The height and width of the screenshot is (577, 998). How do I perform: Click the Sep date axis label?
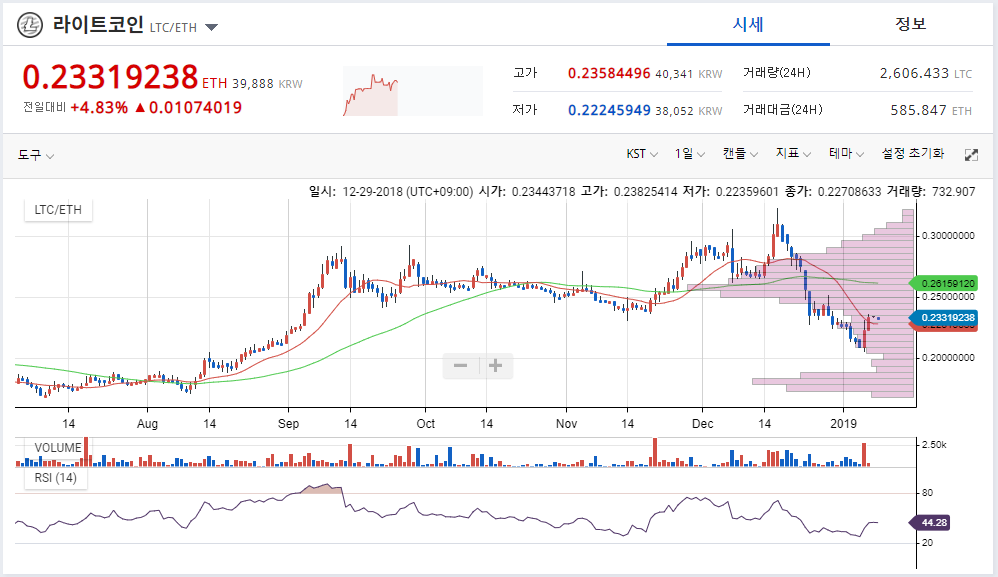pos(288,424)
